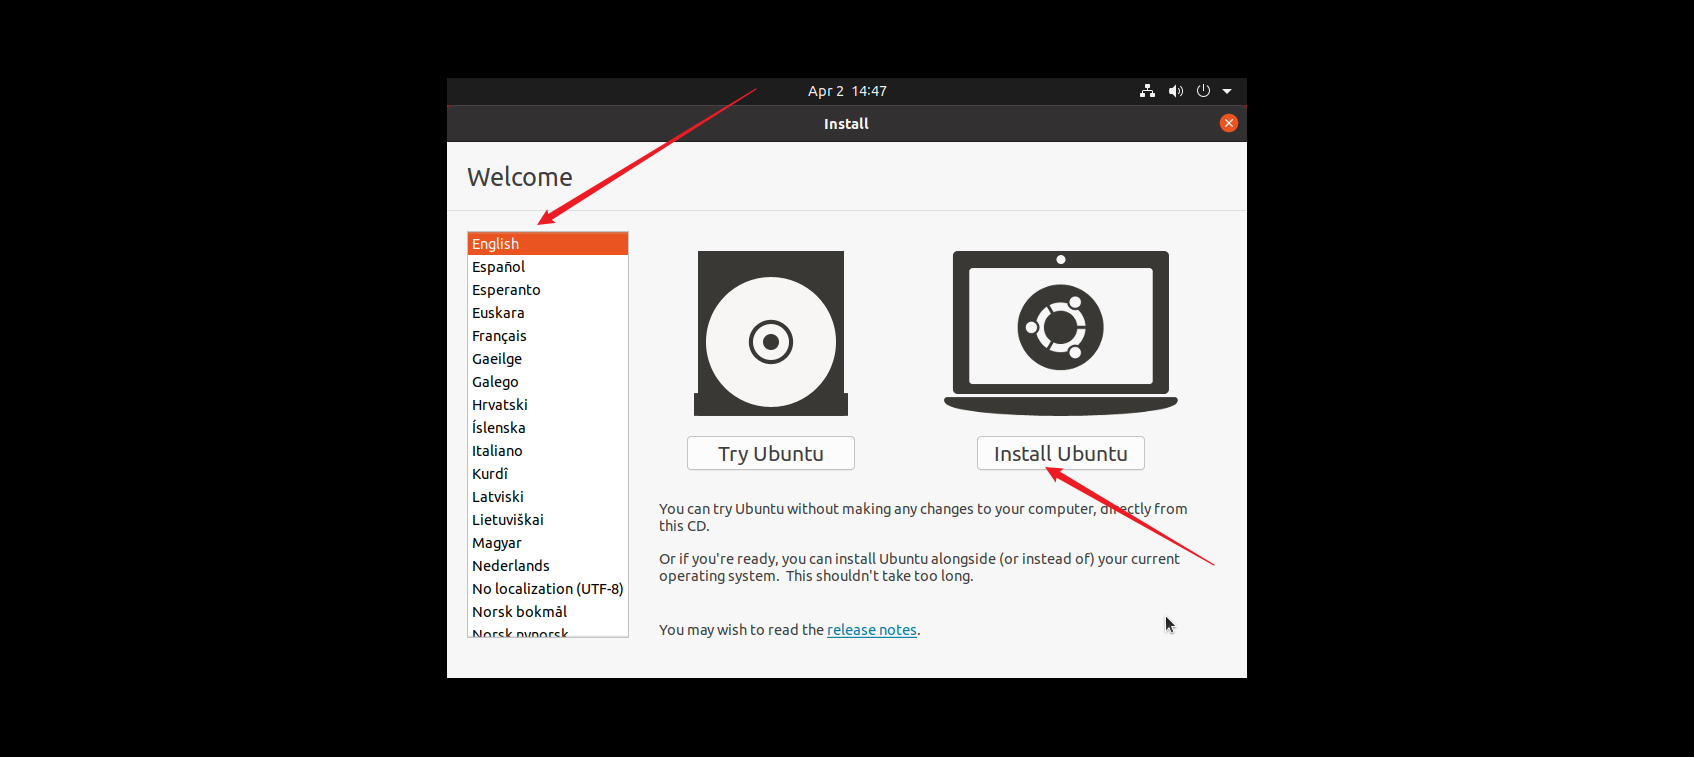
Task: Click the CD disc Try Ubuntu image
Action: click(x=771, y=333)
